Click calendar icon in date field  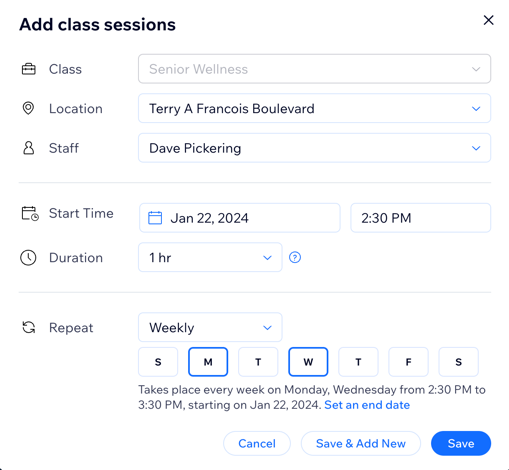(155, 218)
